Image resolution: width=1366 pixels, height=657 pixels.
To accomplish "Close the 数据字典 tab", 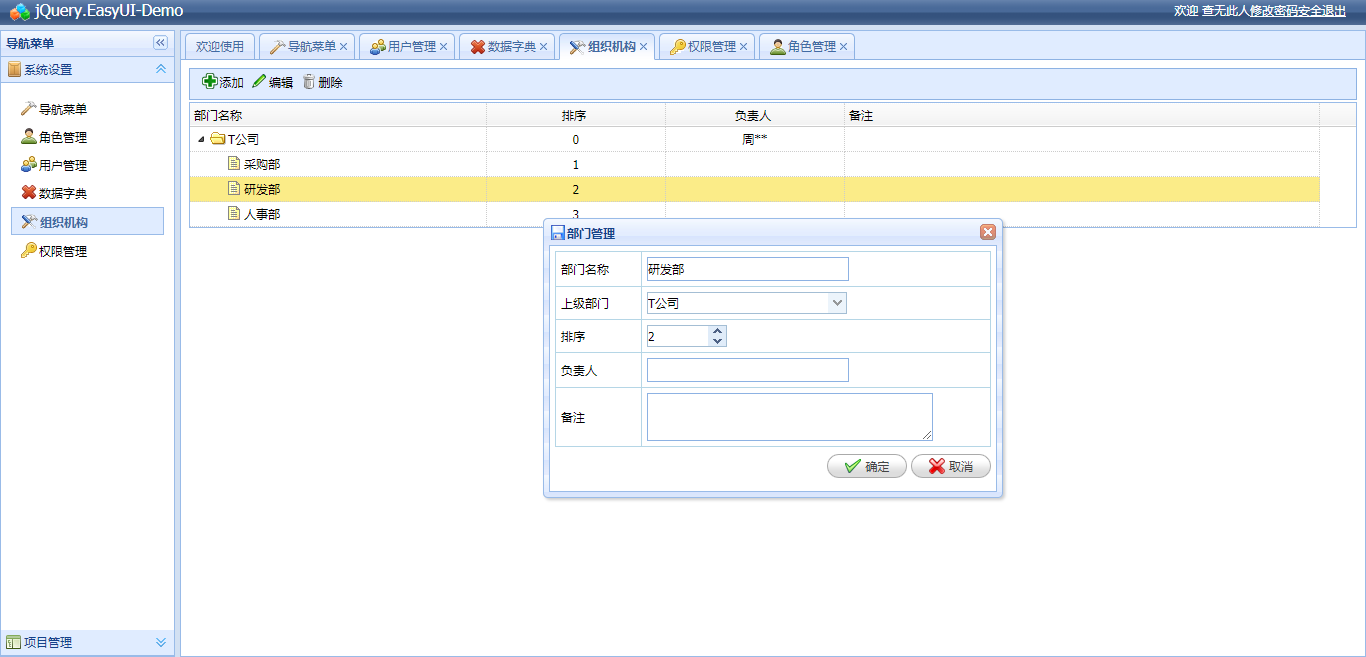I will pyautogui.click(x=543, y=47).
